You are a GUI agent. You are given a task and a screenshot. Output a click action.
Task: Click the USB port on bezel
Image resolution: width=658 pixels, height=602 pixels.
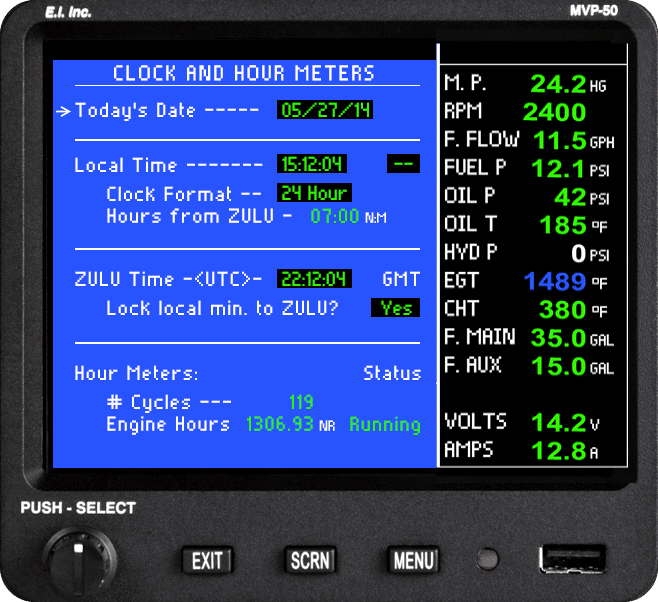573,559
